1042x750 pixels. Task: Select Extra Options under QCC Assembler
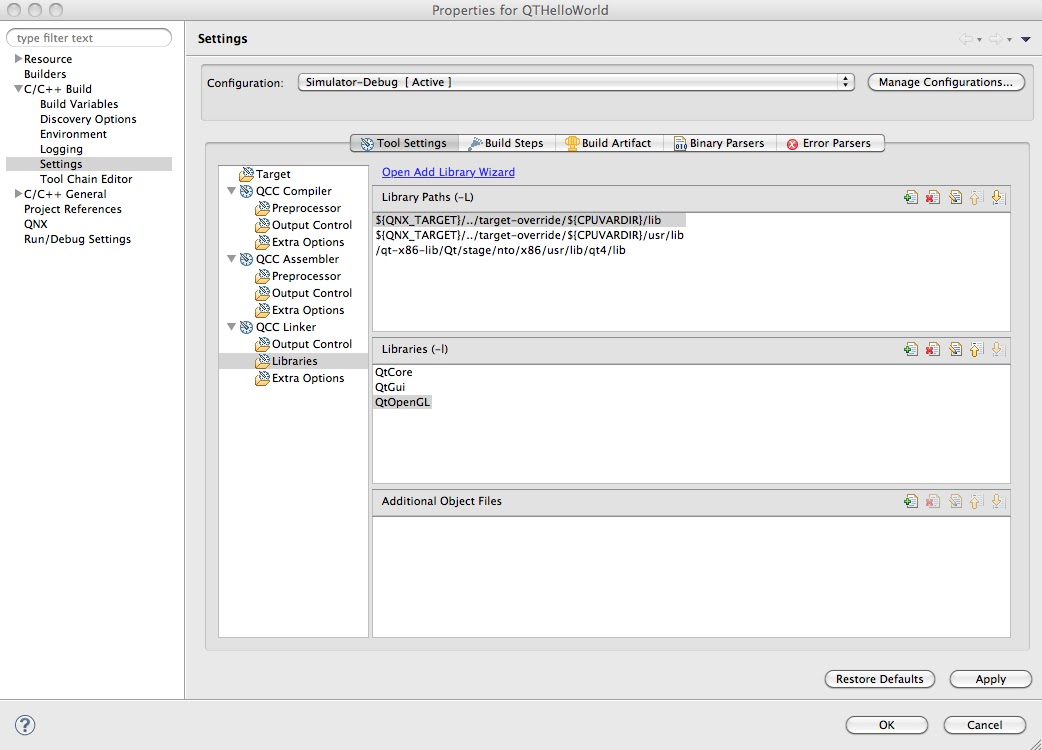300,310
